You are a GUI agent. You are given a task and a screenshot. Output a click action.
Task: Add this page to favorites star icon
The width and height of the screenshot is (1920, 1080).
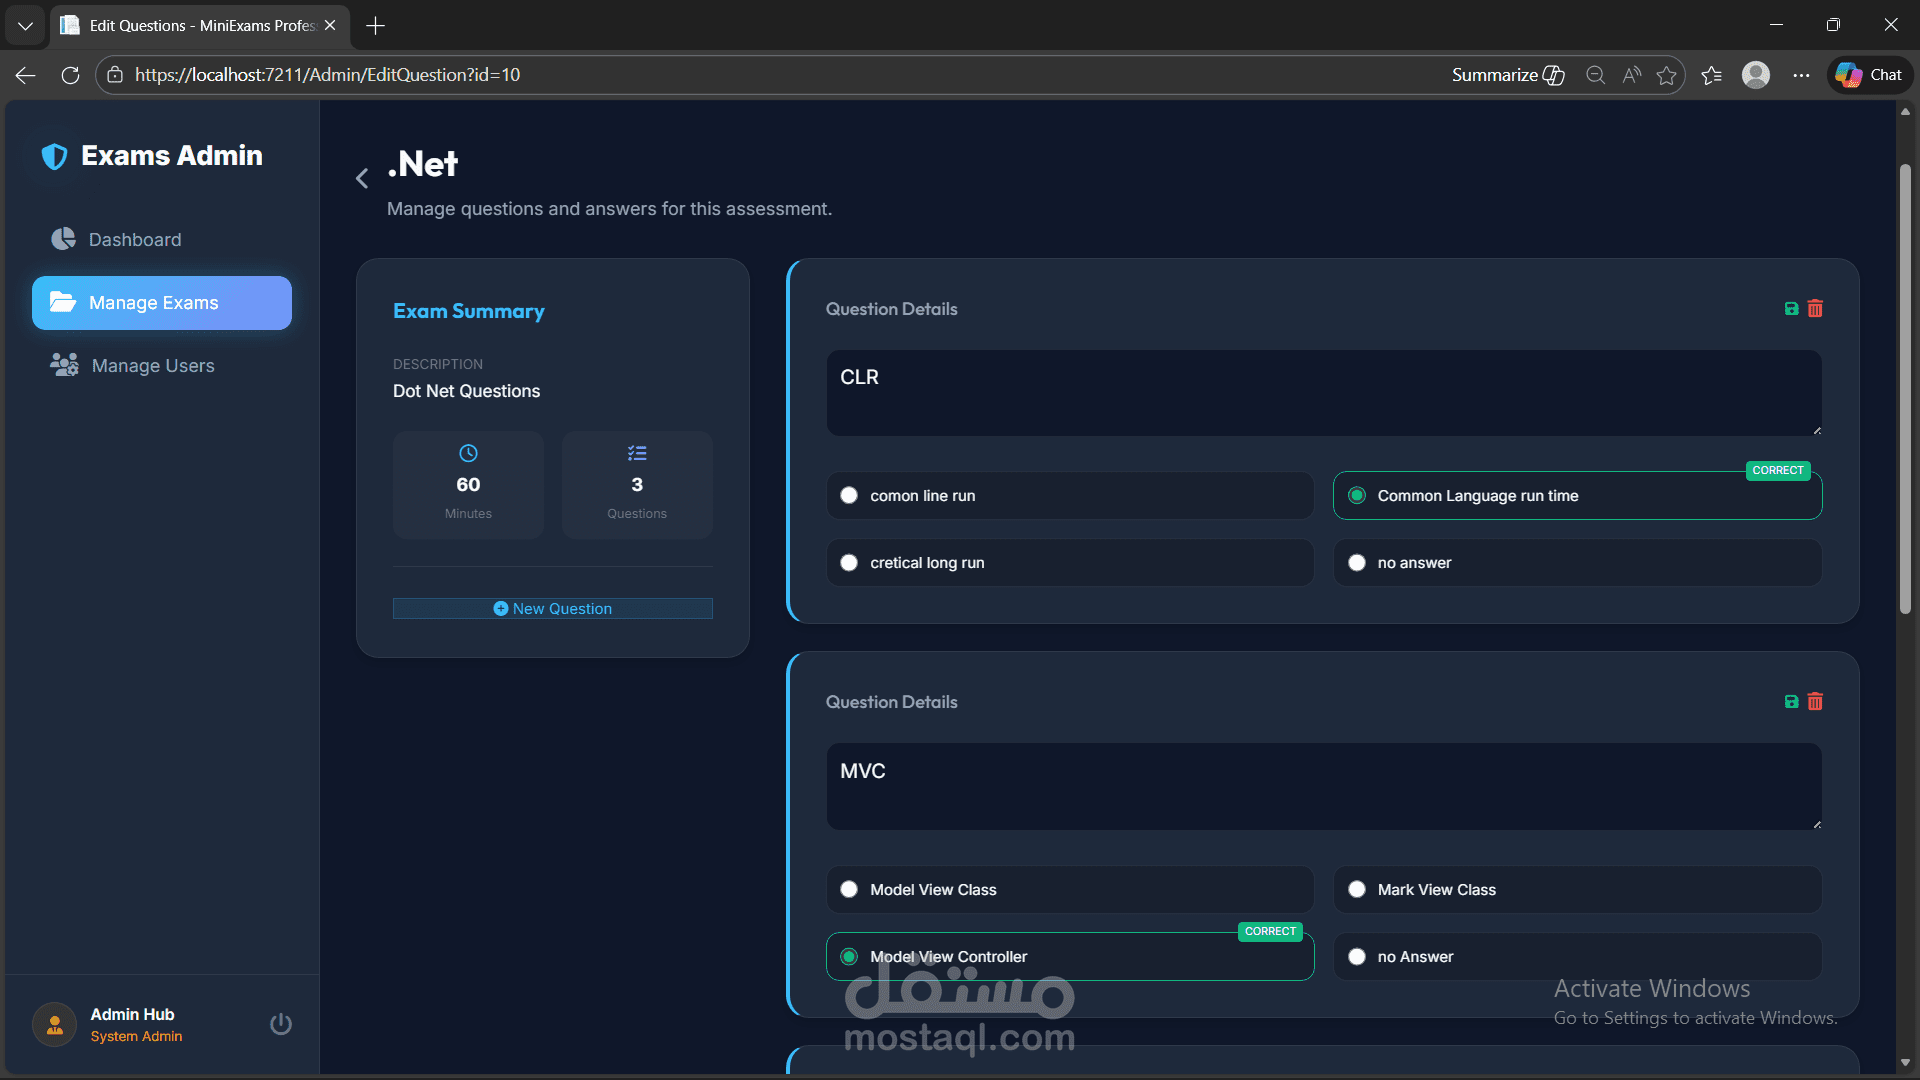click(1666, 75)
